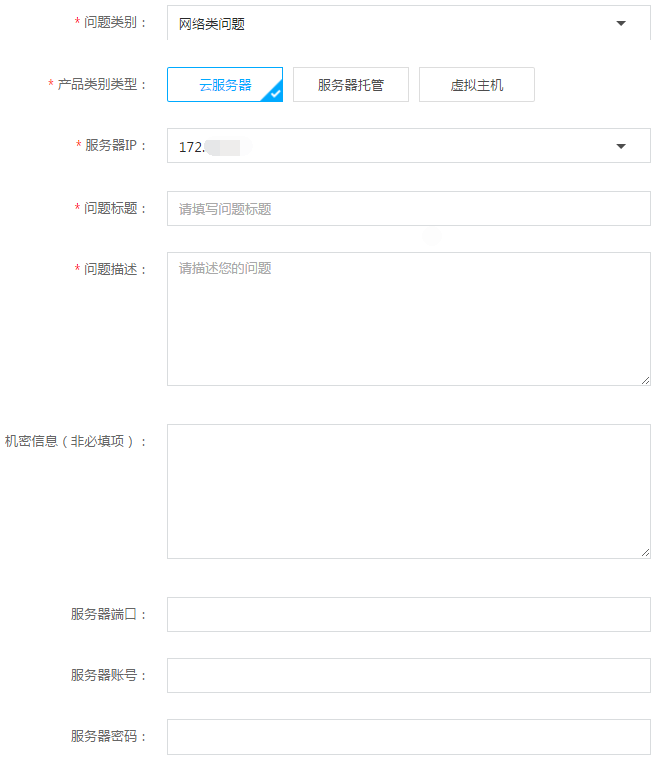Focus the 问题标题 input field
Screen dimensions: 661x765
click(409, 209)
